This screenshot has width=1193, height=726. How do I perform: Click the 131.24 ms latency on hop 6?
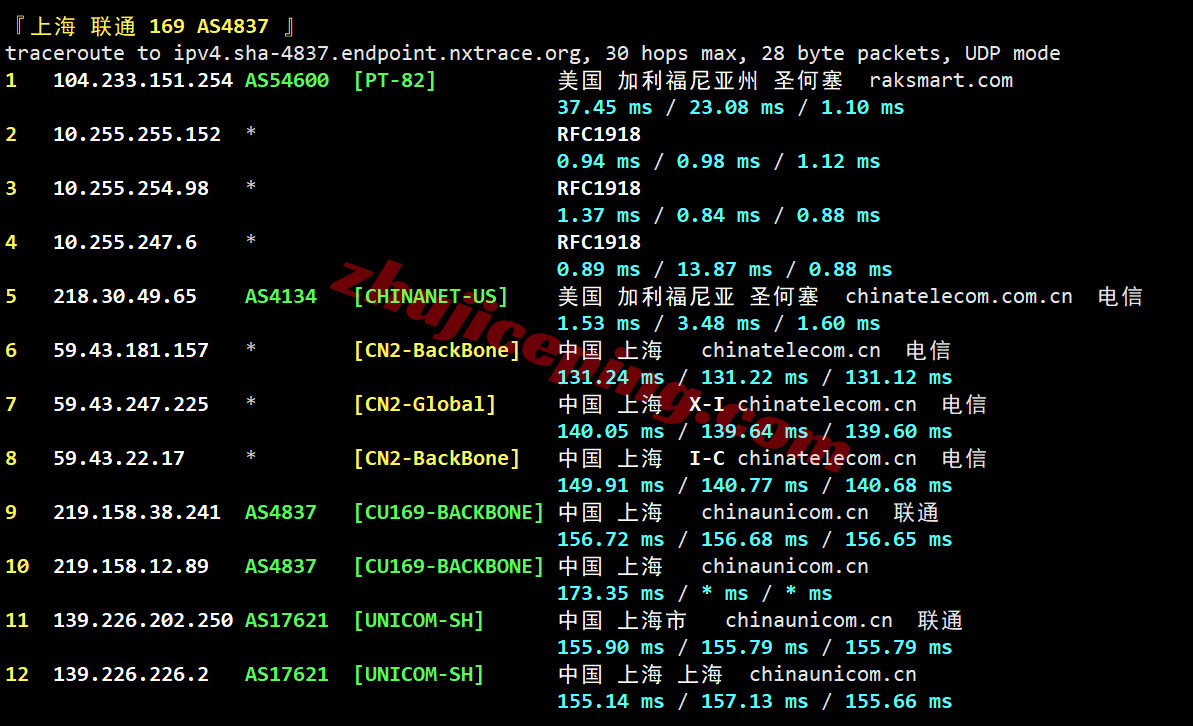(610, 378)
